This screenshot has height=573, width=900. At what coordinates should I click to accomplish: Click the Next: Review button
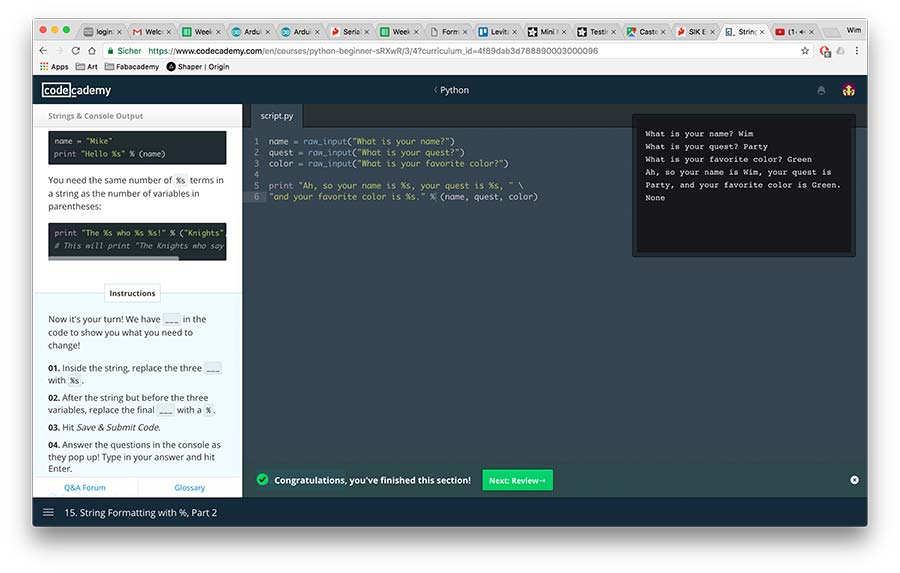pos(517,480)
